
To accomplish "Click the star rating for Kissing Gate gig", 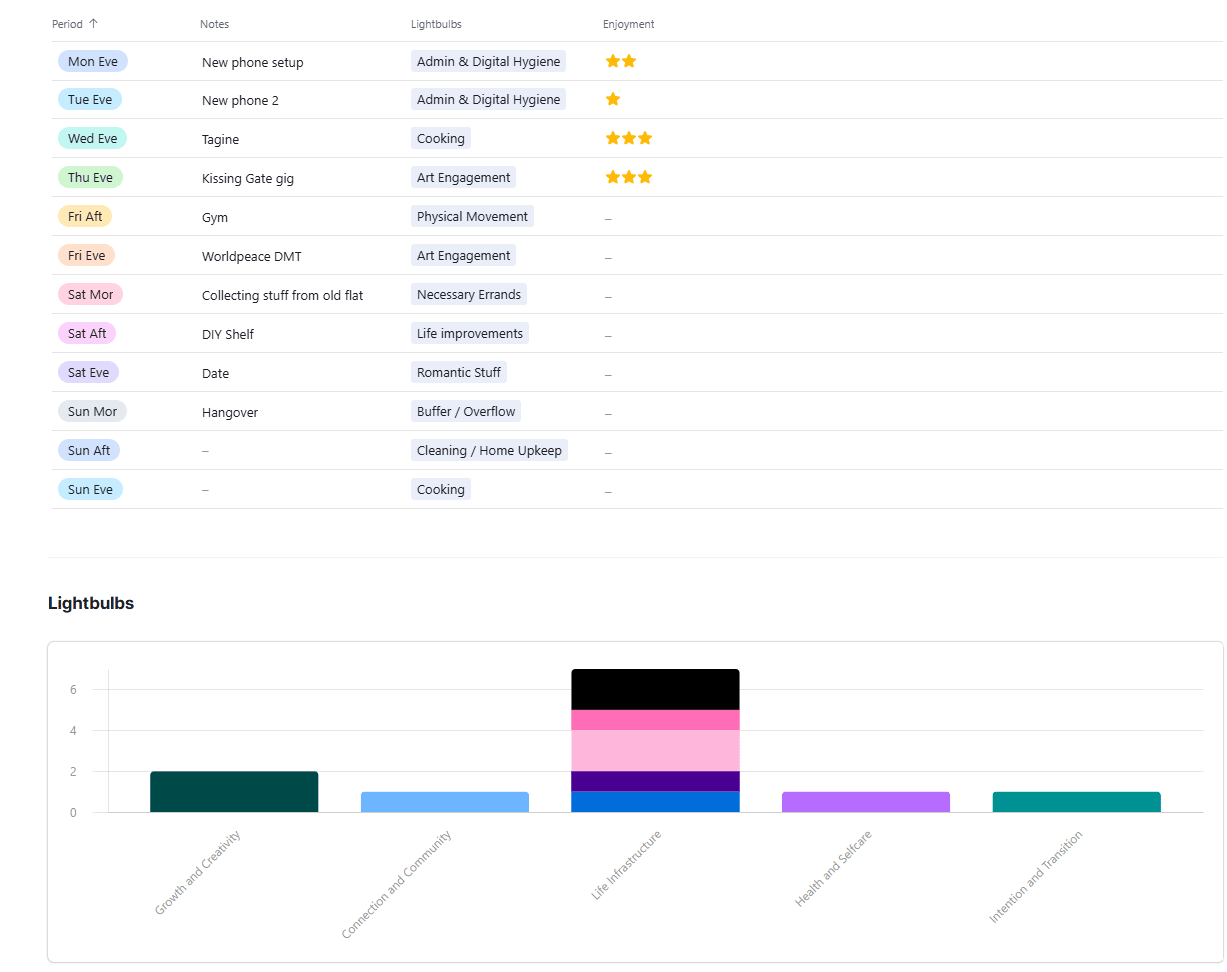I will [629, 177].
